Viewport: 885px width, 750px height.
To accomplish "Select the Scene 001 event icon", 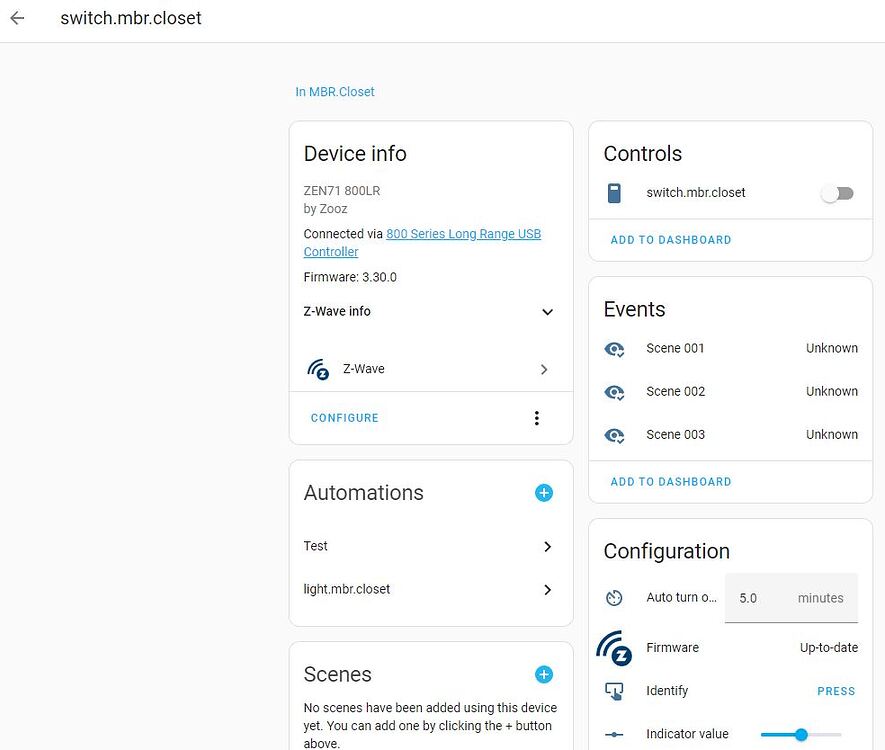I will [x=614, y=349].
